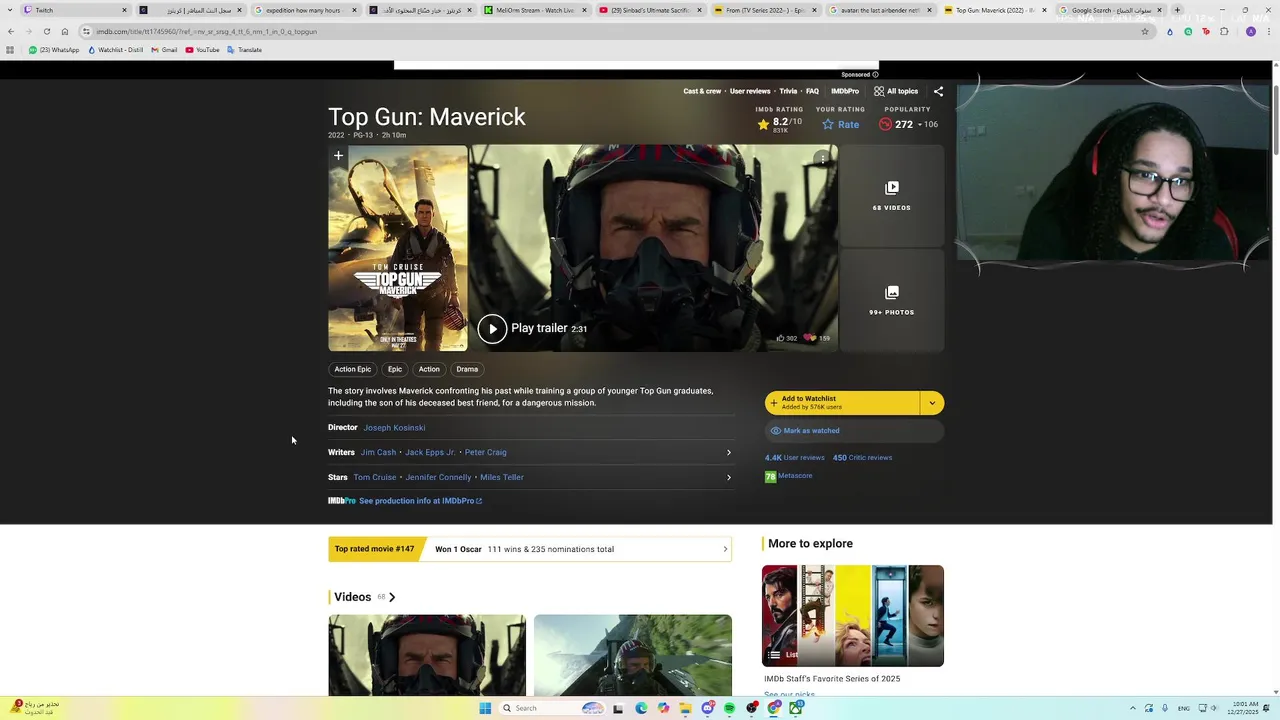Click the Chrome profile avatar
Screen dimensions: 1280x720
(1250, 31)
